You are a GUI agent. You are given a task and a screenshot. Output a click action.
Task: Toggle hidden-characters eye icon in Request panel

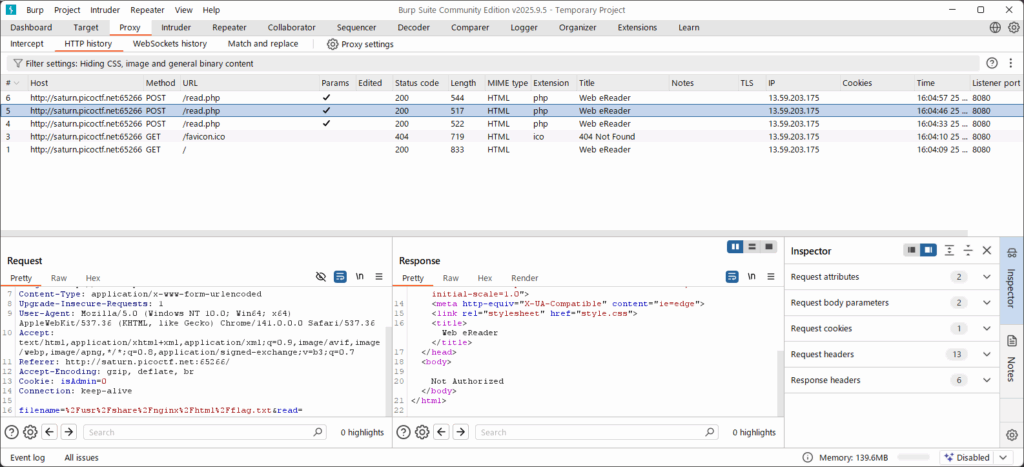coord(321,277)
